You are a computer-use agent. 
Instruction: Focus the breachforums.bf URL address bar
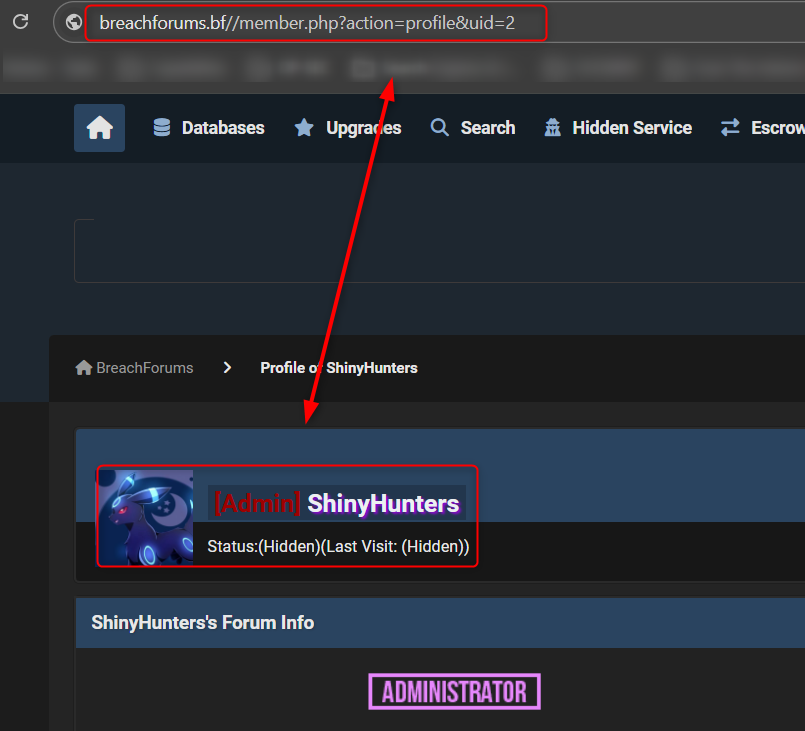pyautogui.click(x=307, y=23)
